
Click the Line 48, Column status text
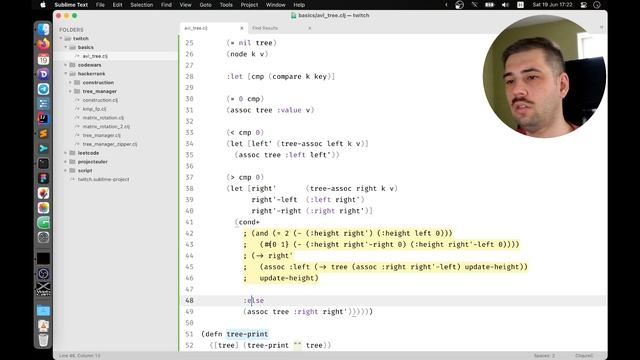pos(80,356)
